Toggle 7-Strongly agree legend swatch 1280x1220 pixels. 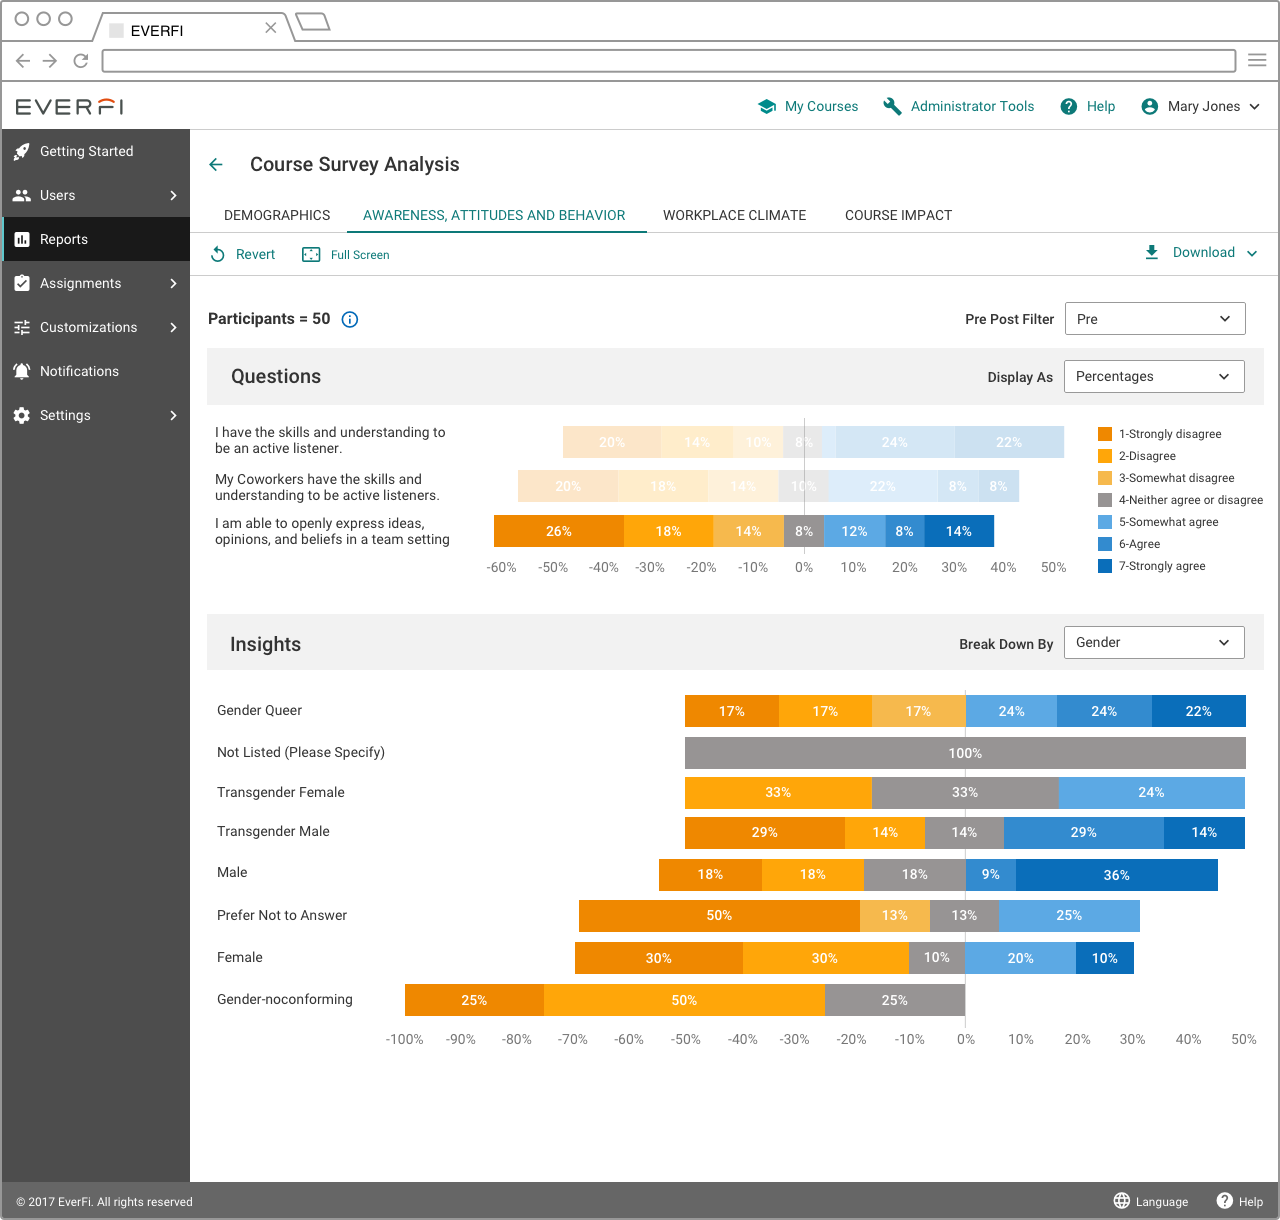(1105, 566)
